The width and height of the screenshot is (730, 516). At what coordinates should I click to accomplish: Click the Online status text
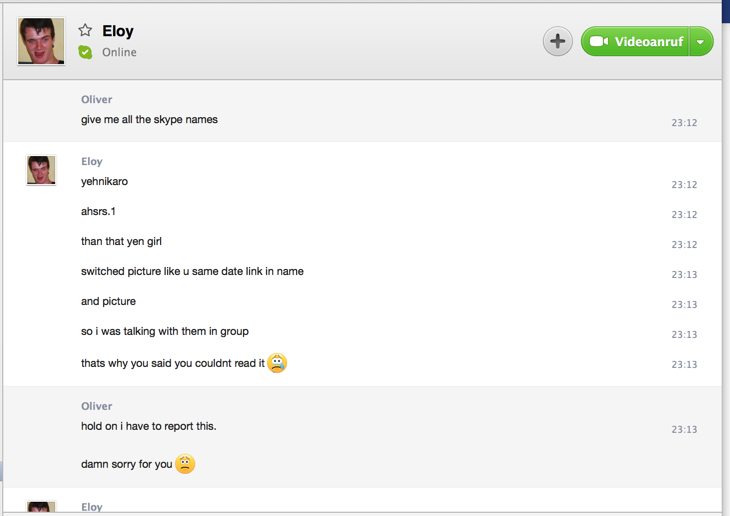[x=119, y=52]
